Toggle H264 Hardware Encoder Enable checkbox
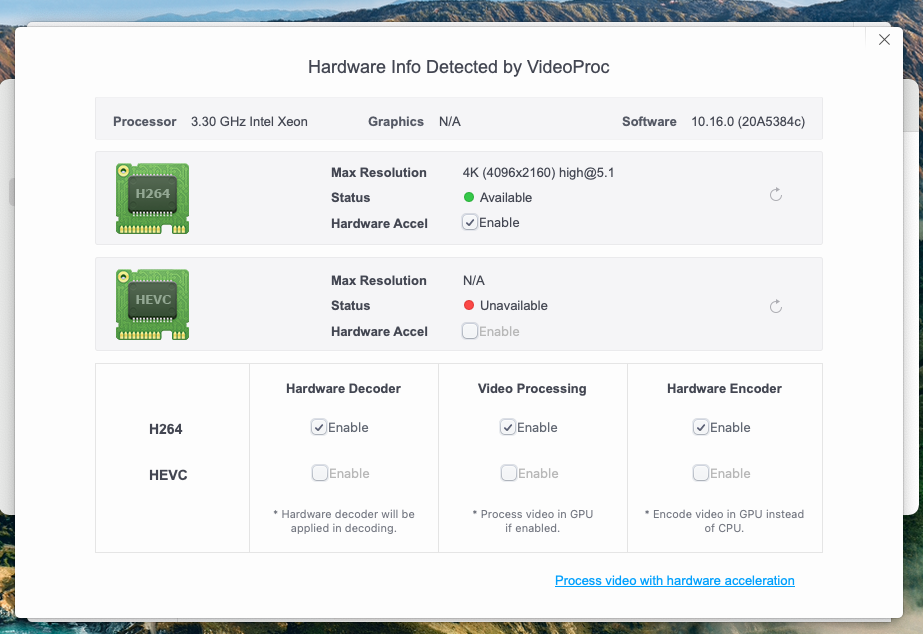 (x=700, y=427)
